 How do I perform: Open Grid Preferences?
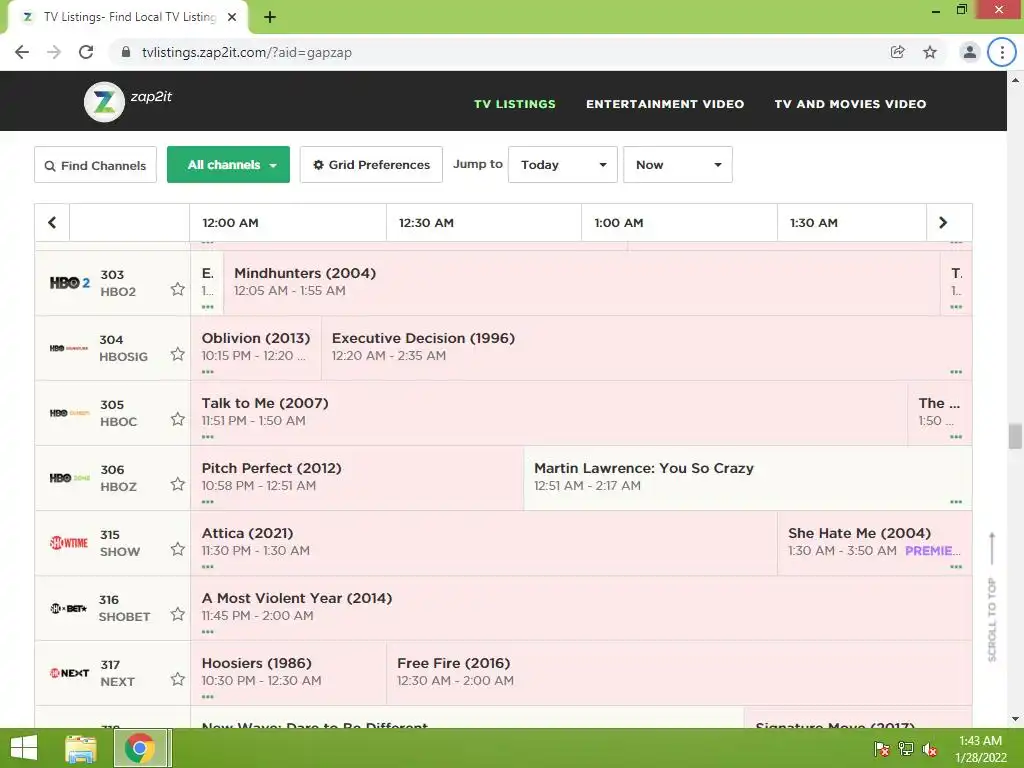pos(371,165)
